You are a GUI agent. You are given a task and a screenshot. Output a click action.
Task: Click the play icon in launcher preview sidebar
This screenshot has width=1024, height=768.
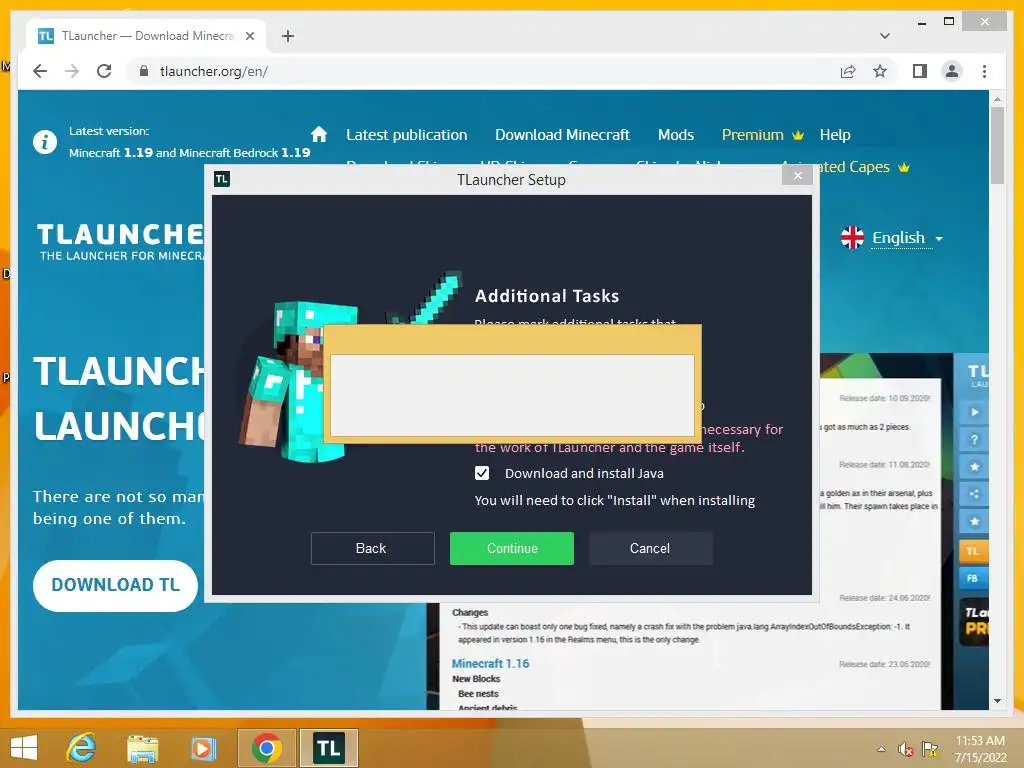[974, 412]
